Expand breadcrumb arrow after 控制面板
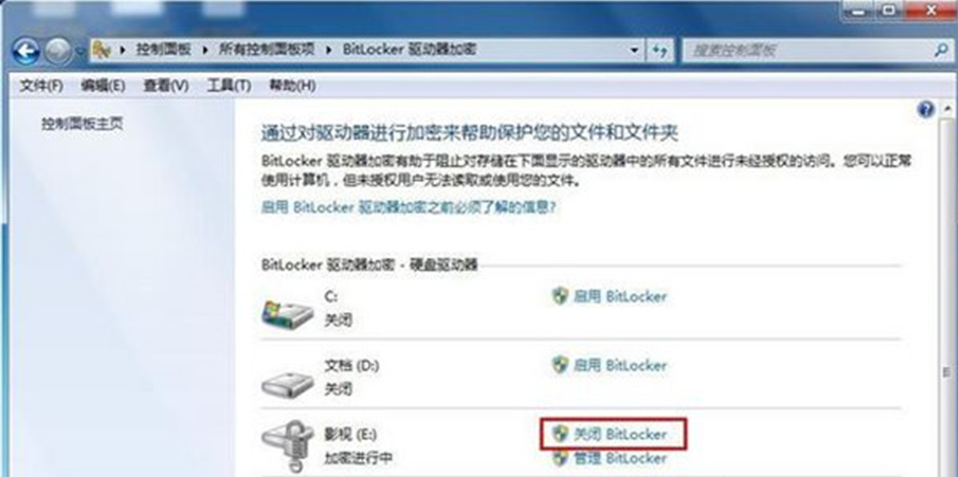 point(206,50)
